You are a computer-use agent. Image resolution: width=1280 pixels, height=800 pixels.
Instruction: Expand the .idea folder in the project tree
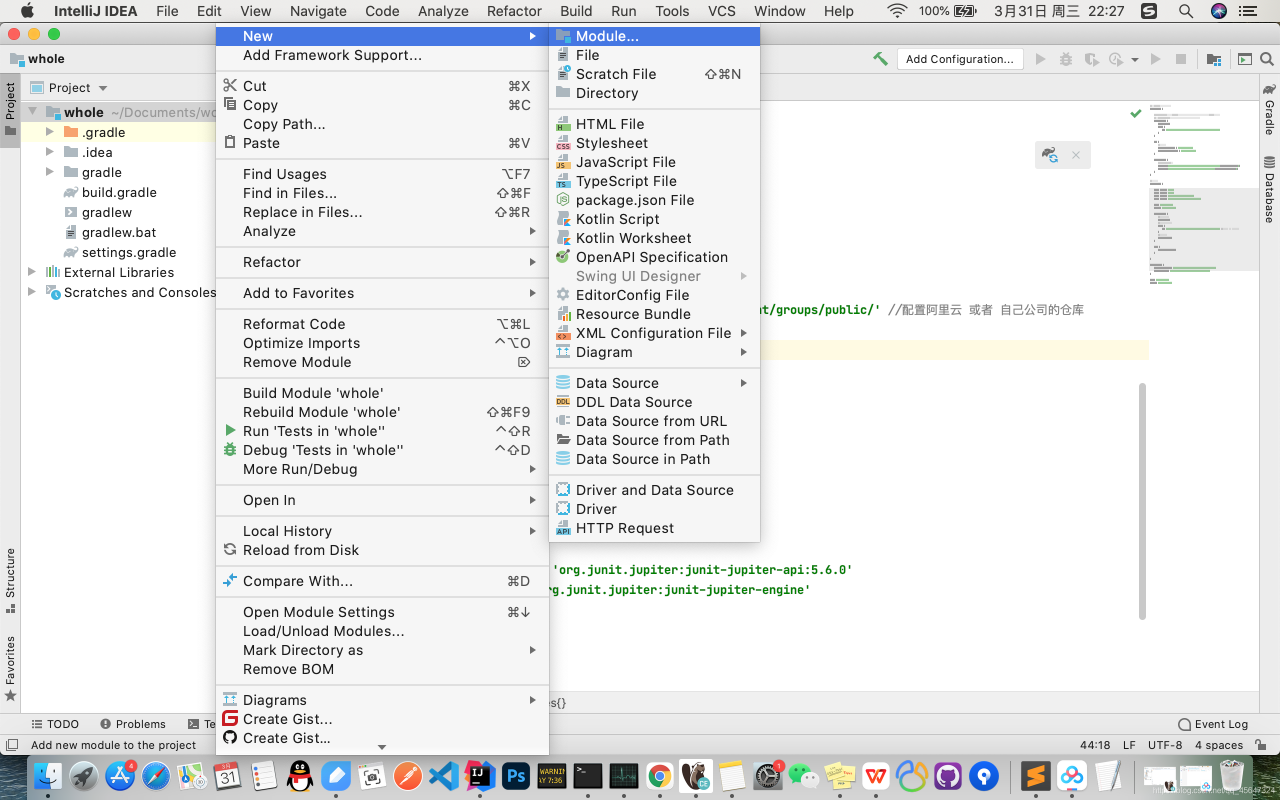(50, 152)
